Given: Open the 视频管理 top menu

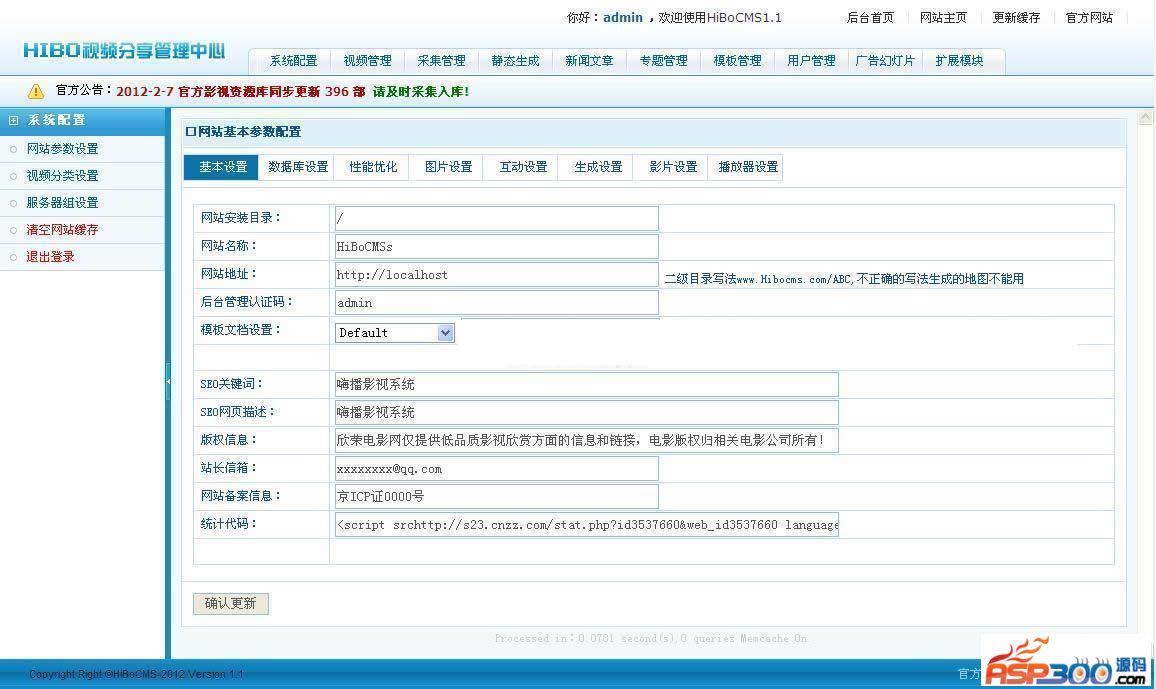Looking at the screenshot, I should [x=367, y=61].
